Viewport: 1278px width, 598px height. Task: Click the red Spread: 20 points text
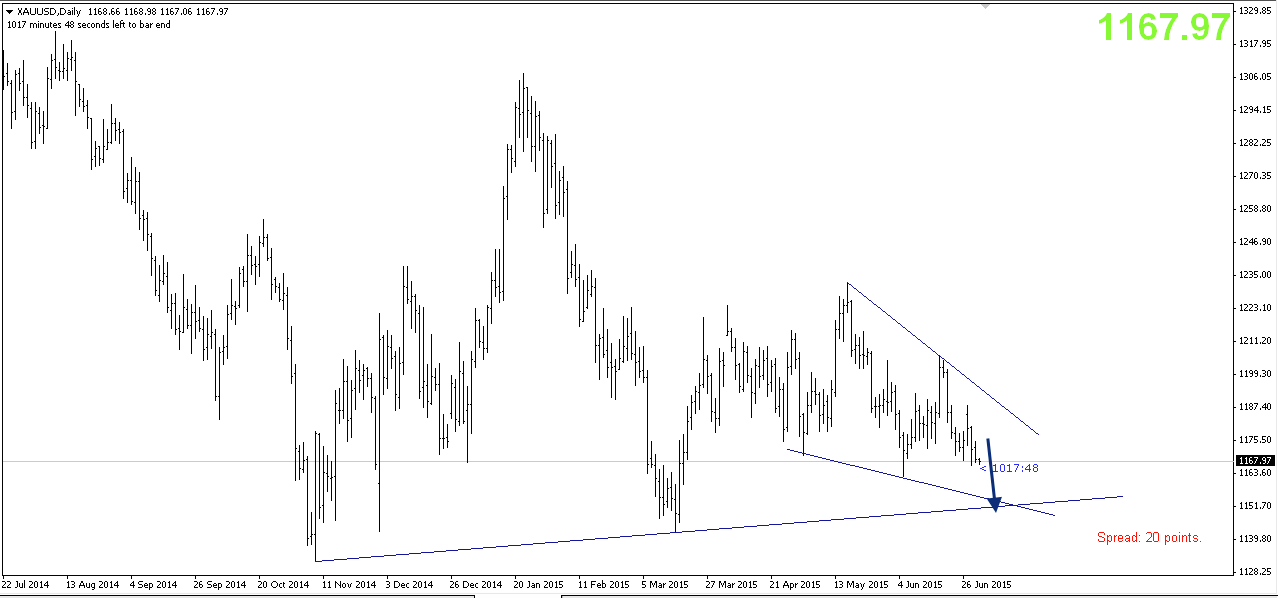click(1149, 538)
